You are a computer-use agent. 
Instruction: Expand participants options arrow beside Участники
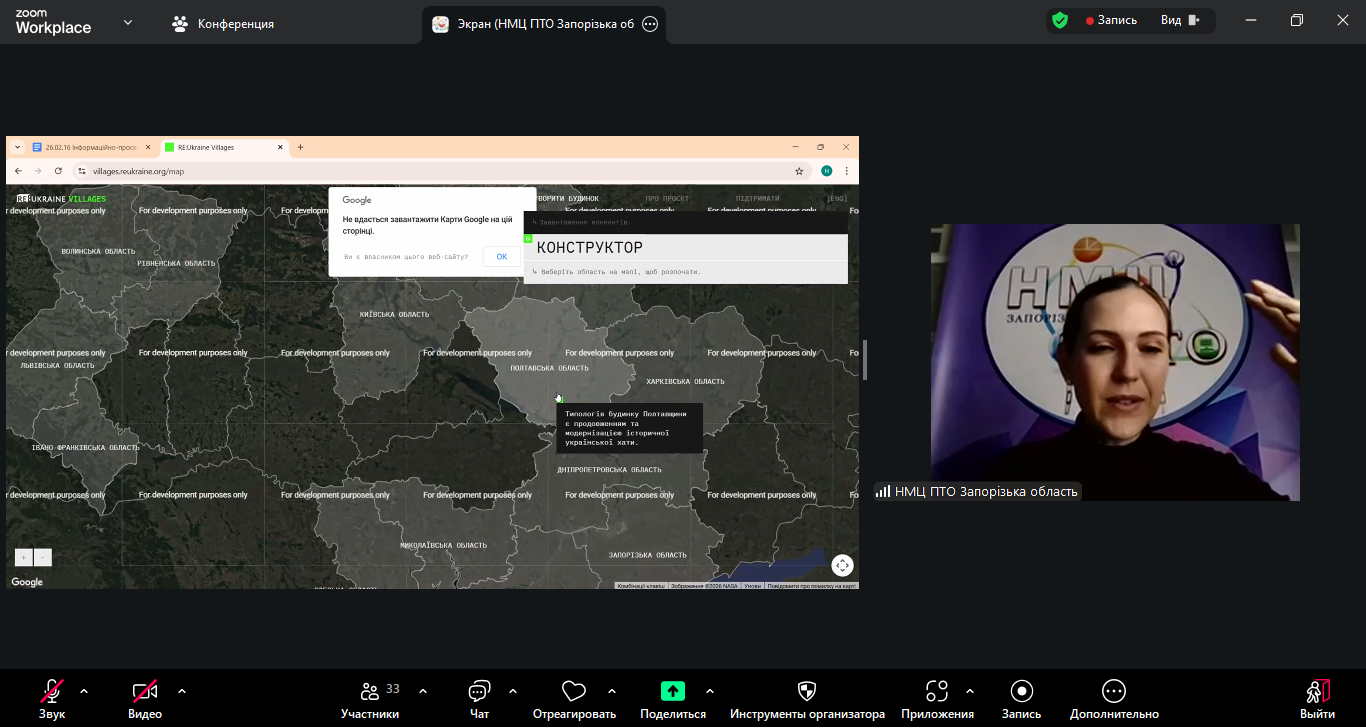(x=423, y=691)
